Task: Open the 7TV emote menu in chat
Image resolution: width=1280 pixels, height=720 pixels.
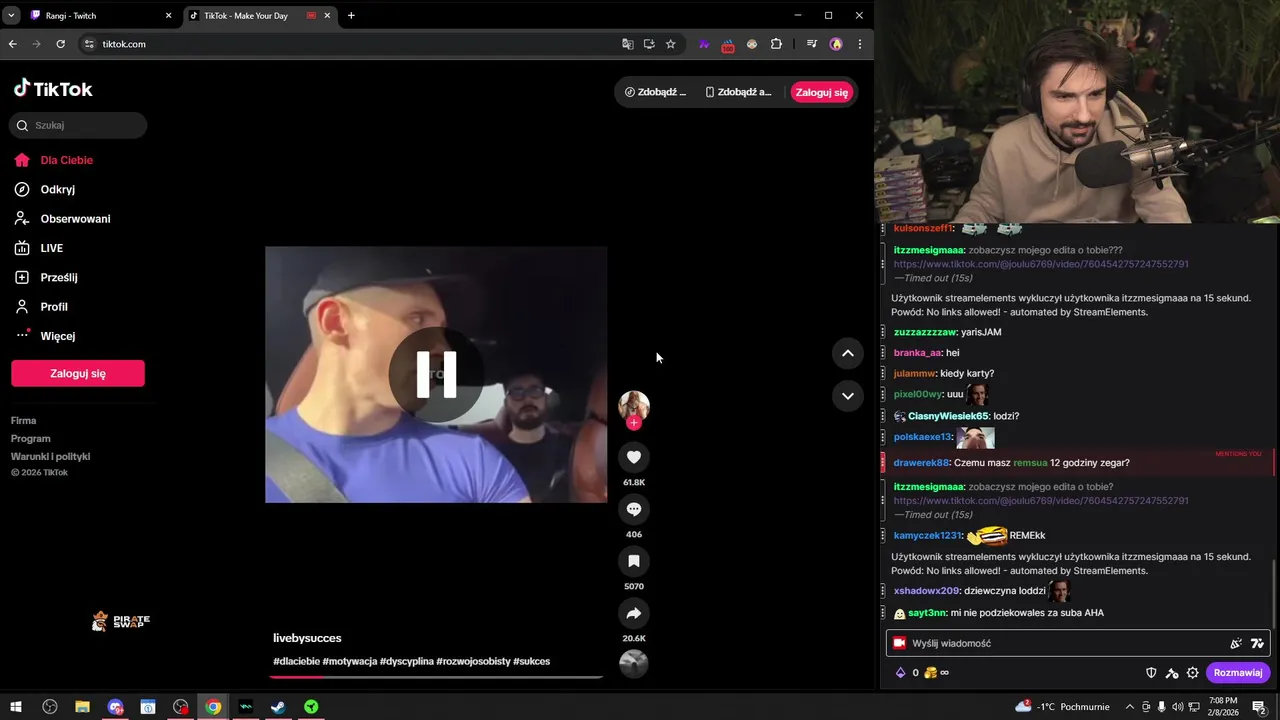Action: 1257,643
